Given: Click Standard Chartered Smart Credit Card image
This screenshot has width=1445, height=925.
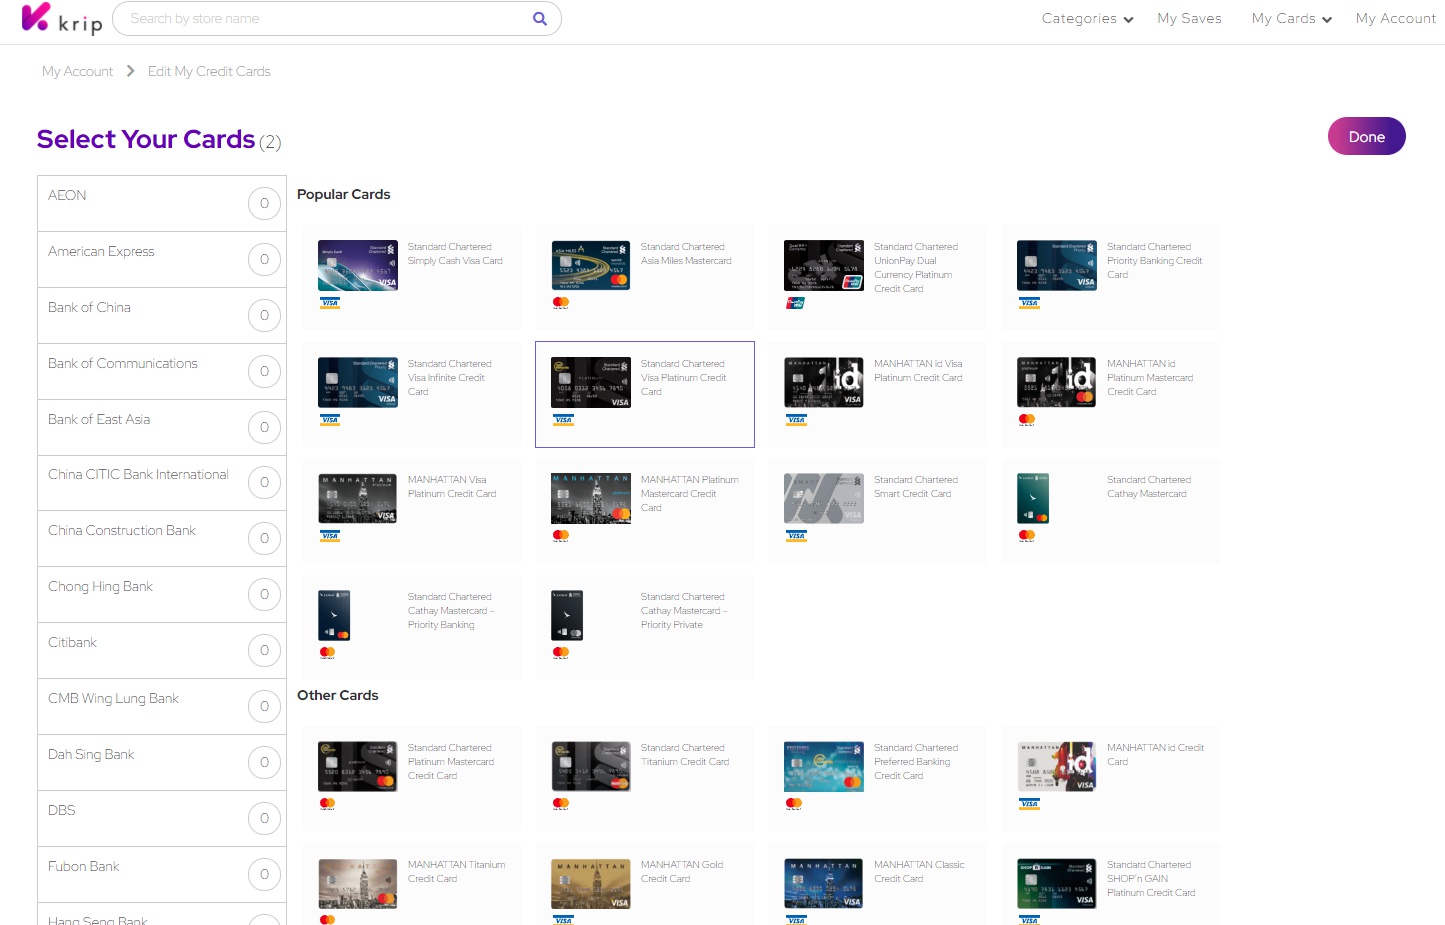Looking at the screenshot, I should click(824, 498).
